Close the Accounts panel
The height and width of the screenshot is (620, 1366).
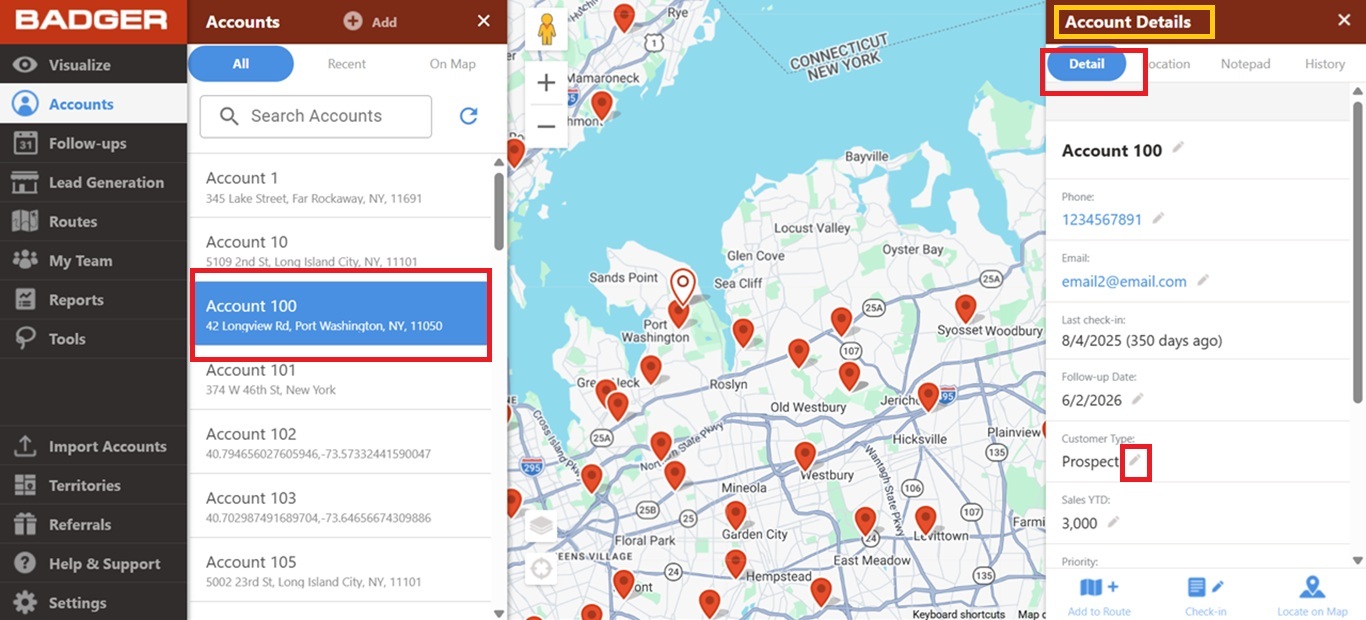[484, 21]
